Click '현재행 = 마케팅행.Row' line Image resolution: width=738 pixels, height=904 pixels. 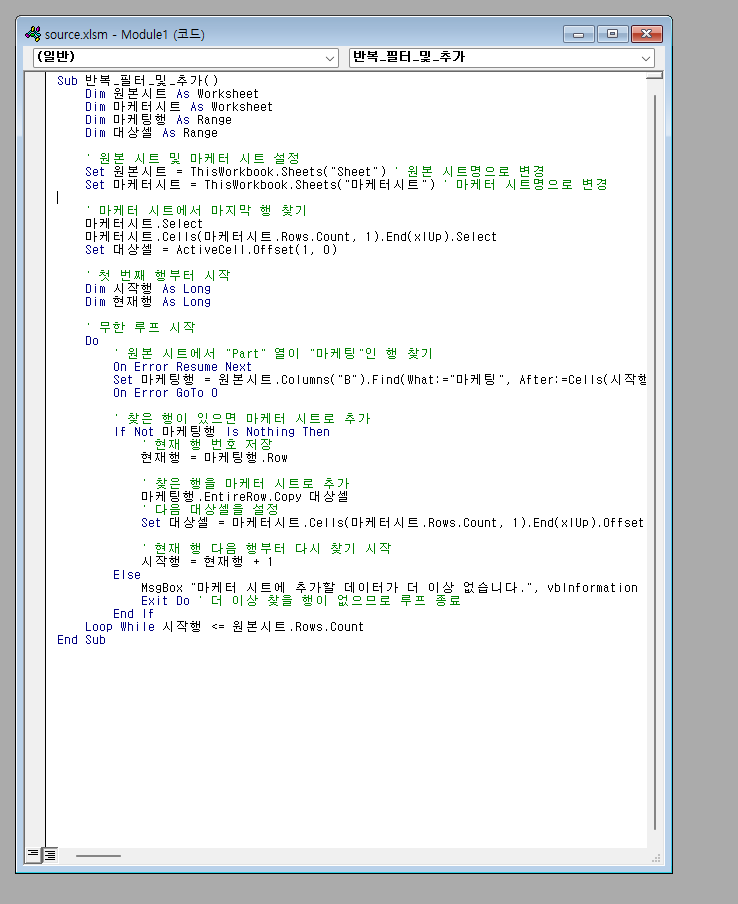(x=214, y=458)
